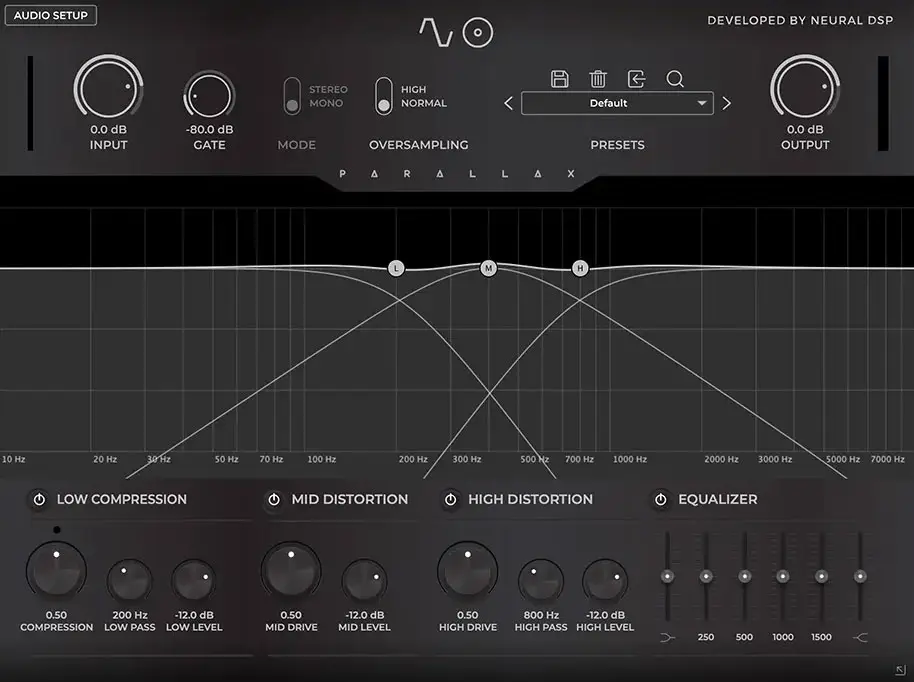Click the input level meter bar
Screen dimensions: 914x682
point(30,103)
